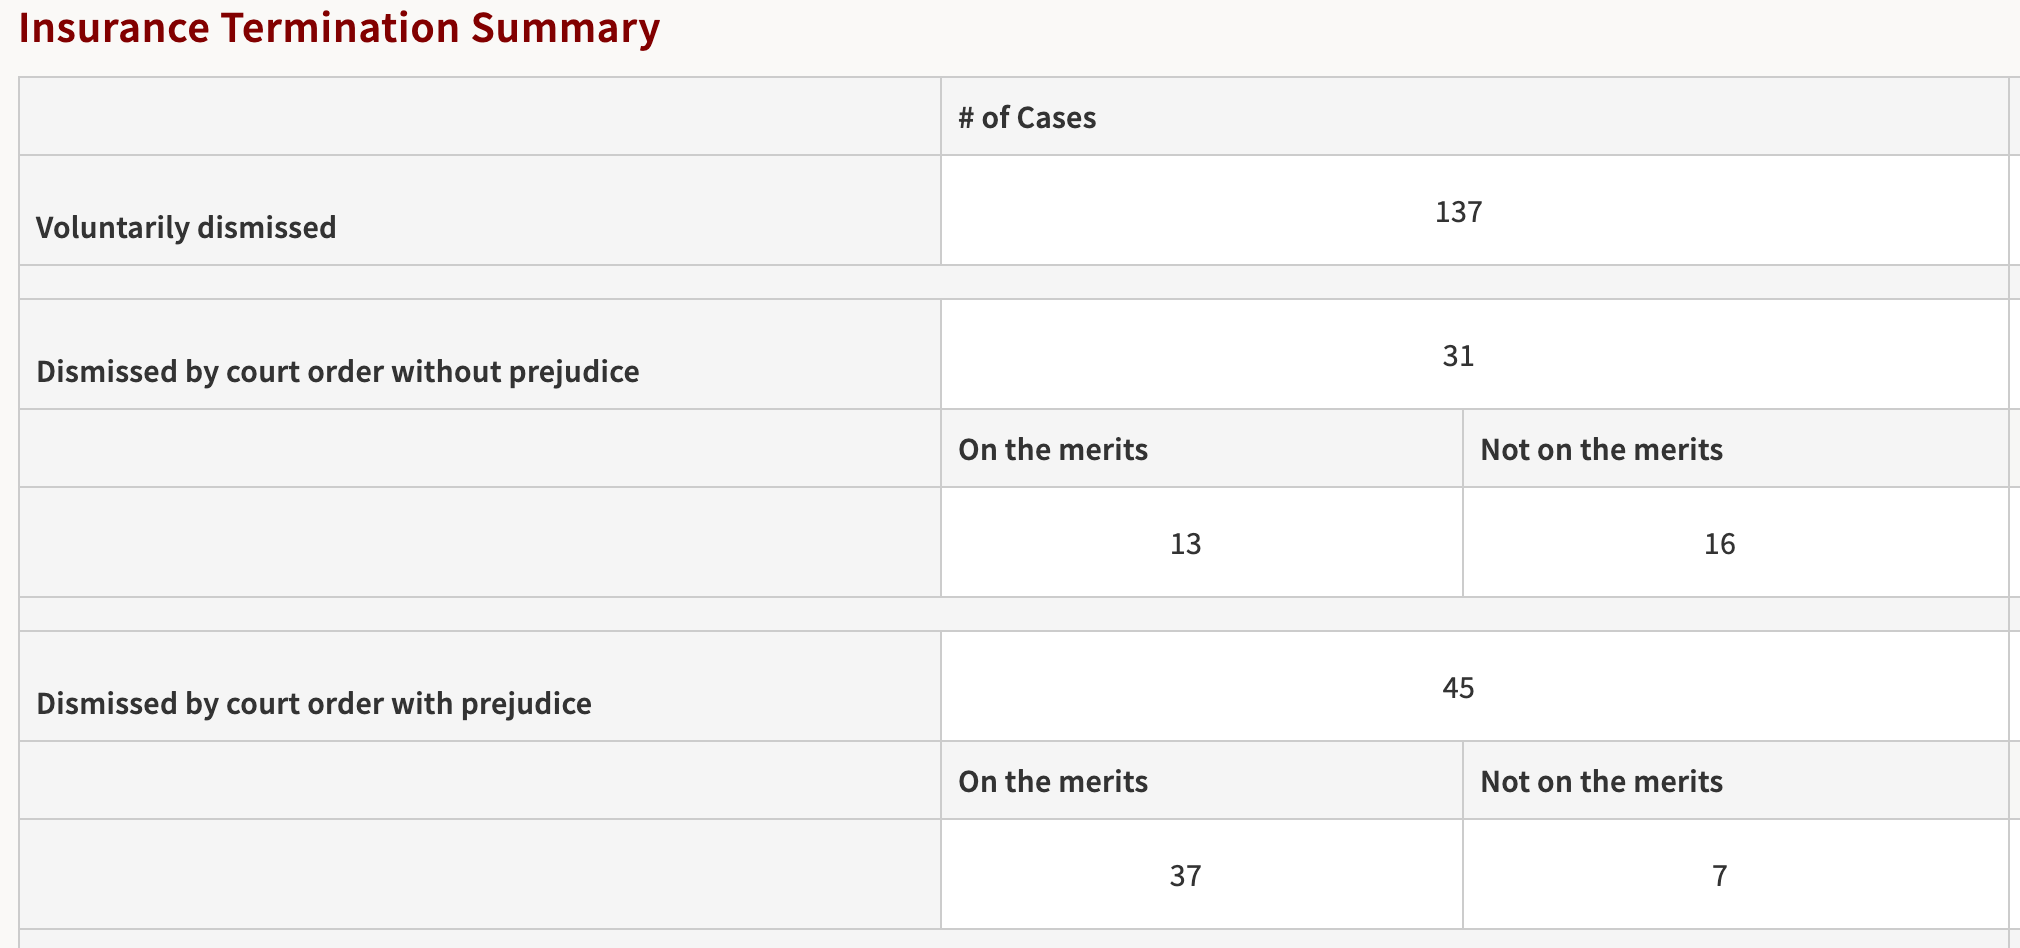Click Not on the merits header above 16
Screen dimensions: 2020x948
pyautogui.click(x=1601, y=450)
